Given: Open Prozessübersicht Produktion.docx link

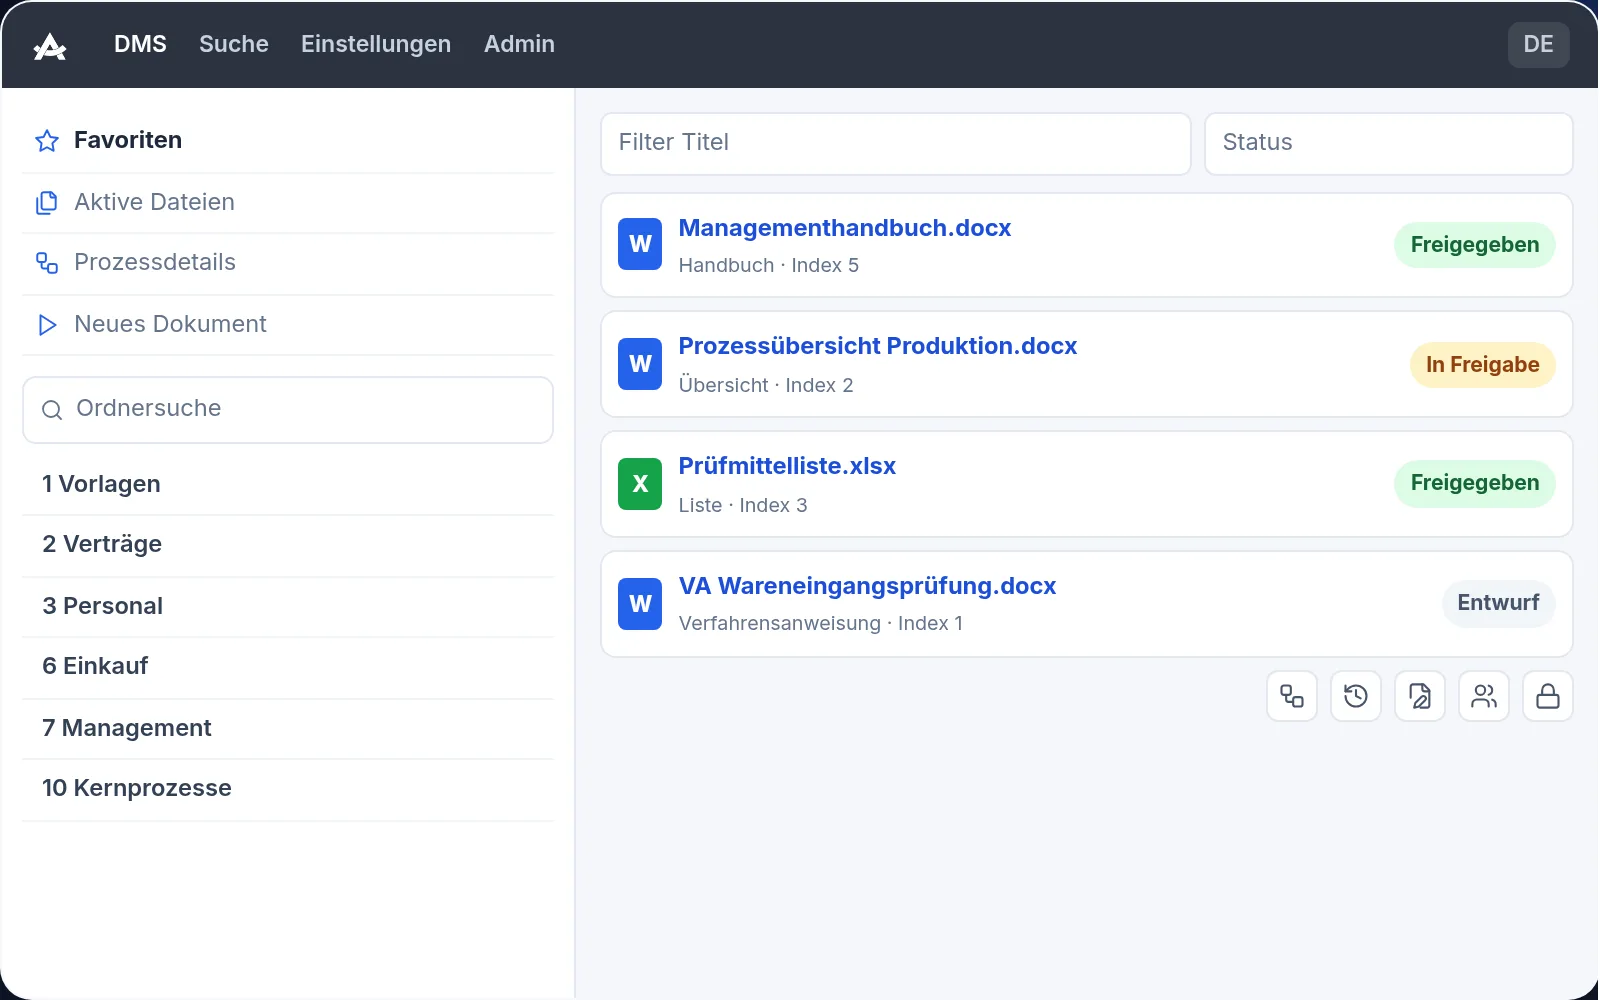Looking at the screenshot, I should coord(878,346).
